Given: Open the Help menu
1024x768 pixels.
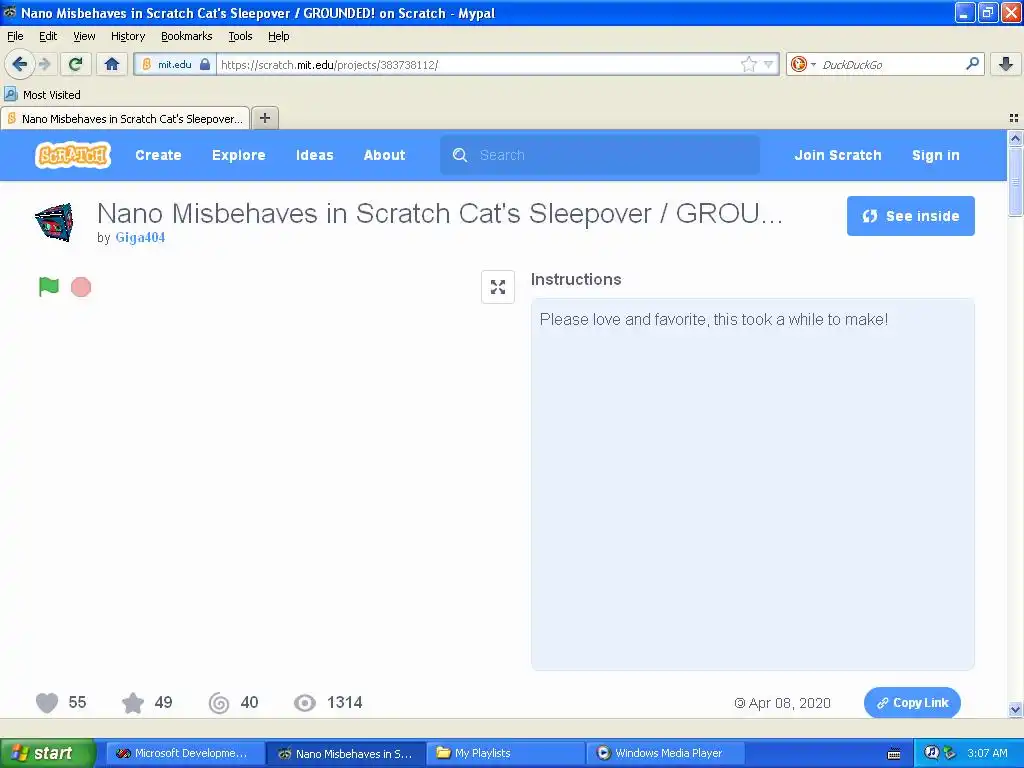Looking at the screenshot, I should 279,36.
